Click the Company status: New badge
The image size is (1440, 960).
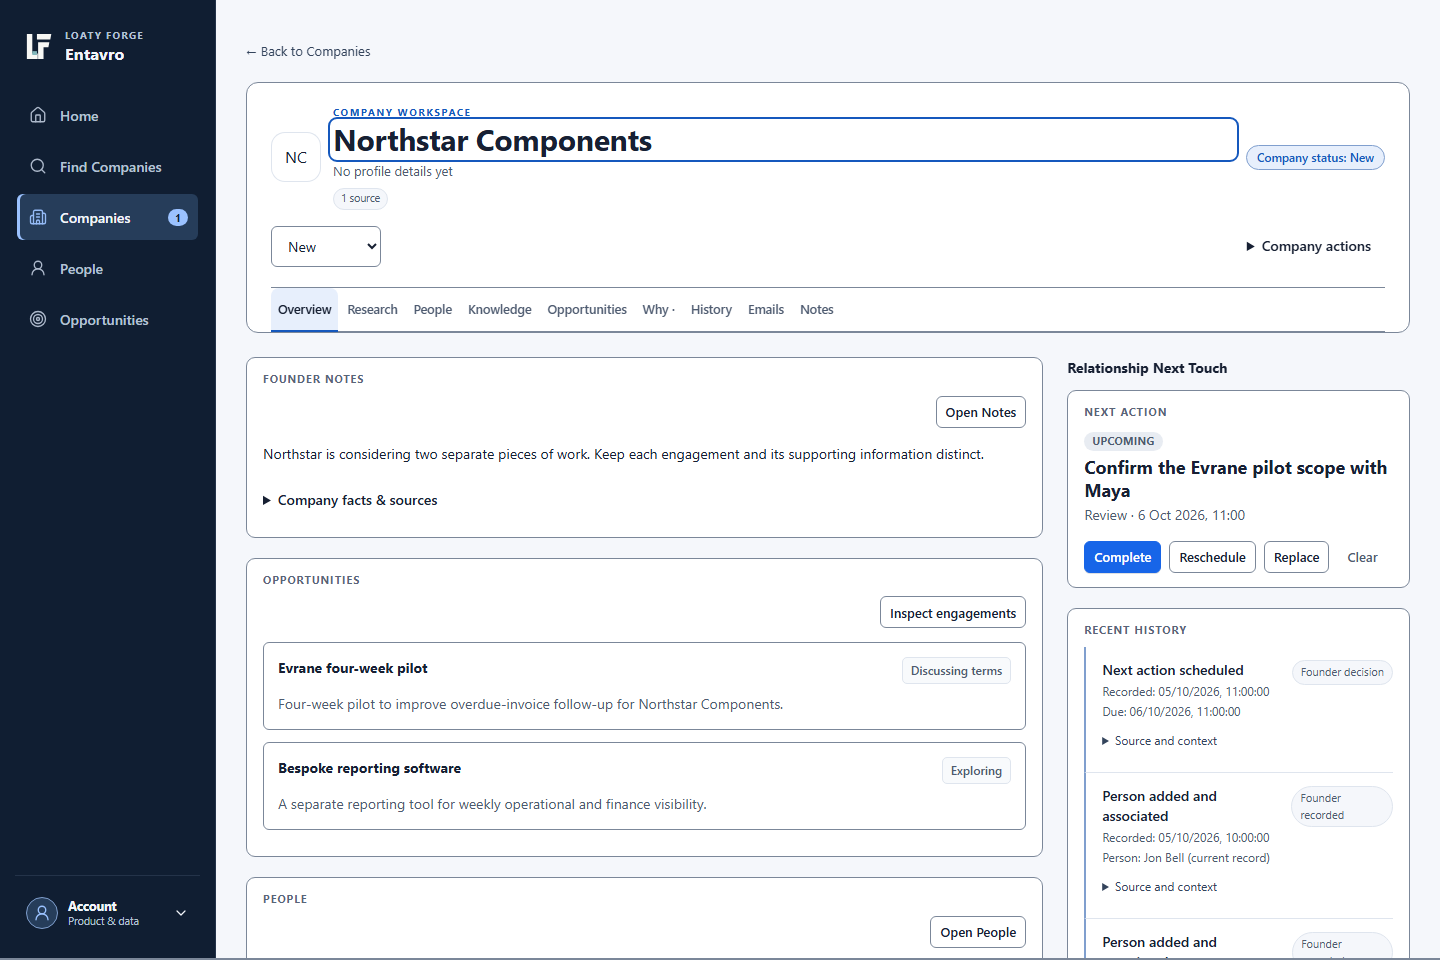click(x=1315, y=158)
